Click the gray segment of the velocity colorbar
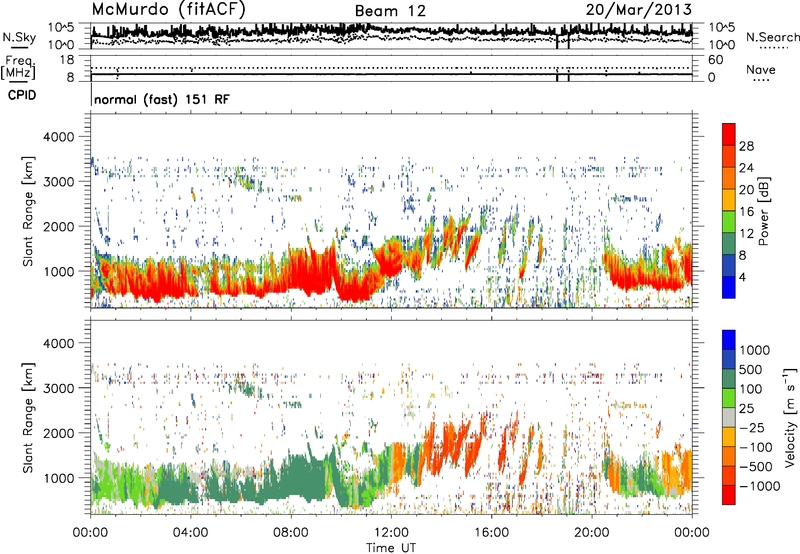This screenshot has height=554, width=800. (x=729, y=417)
